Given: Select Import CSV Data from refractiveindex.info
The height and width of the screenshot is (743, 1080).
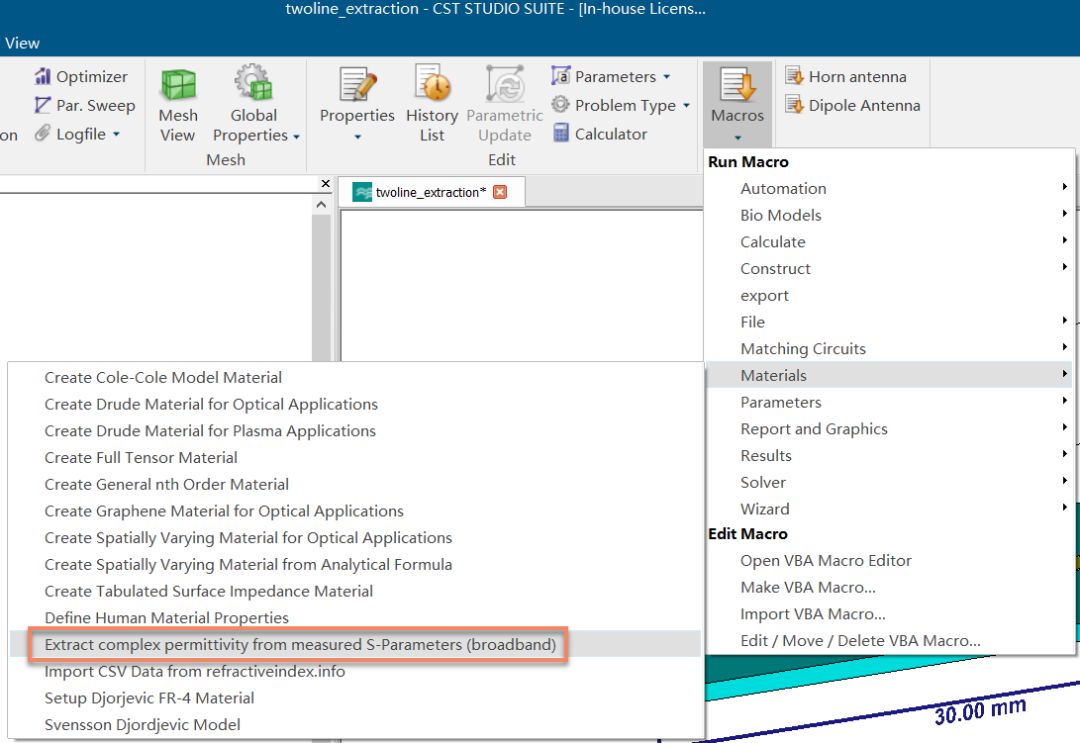Looking at the screenshot, I should pyautogui.click(x=355, y=671).
